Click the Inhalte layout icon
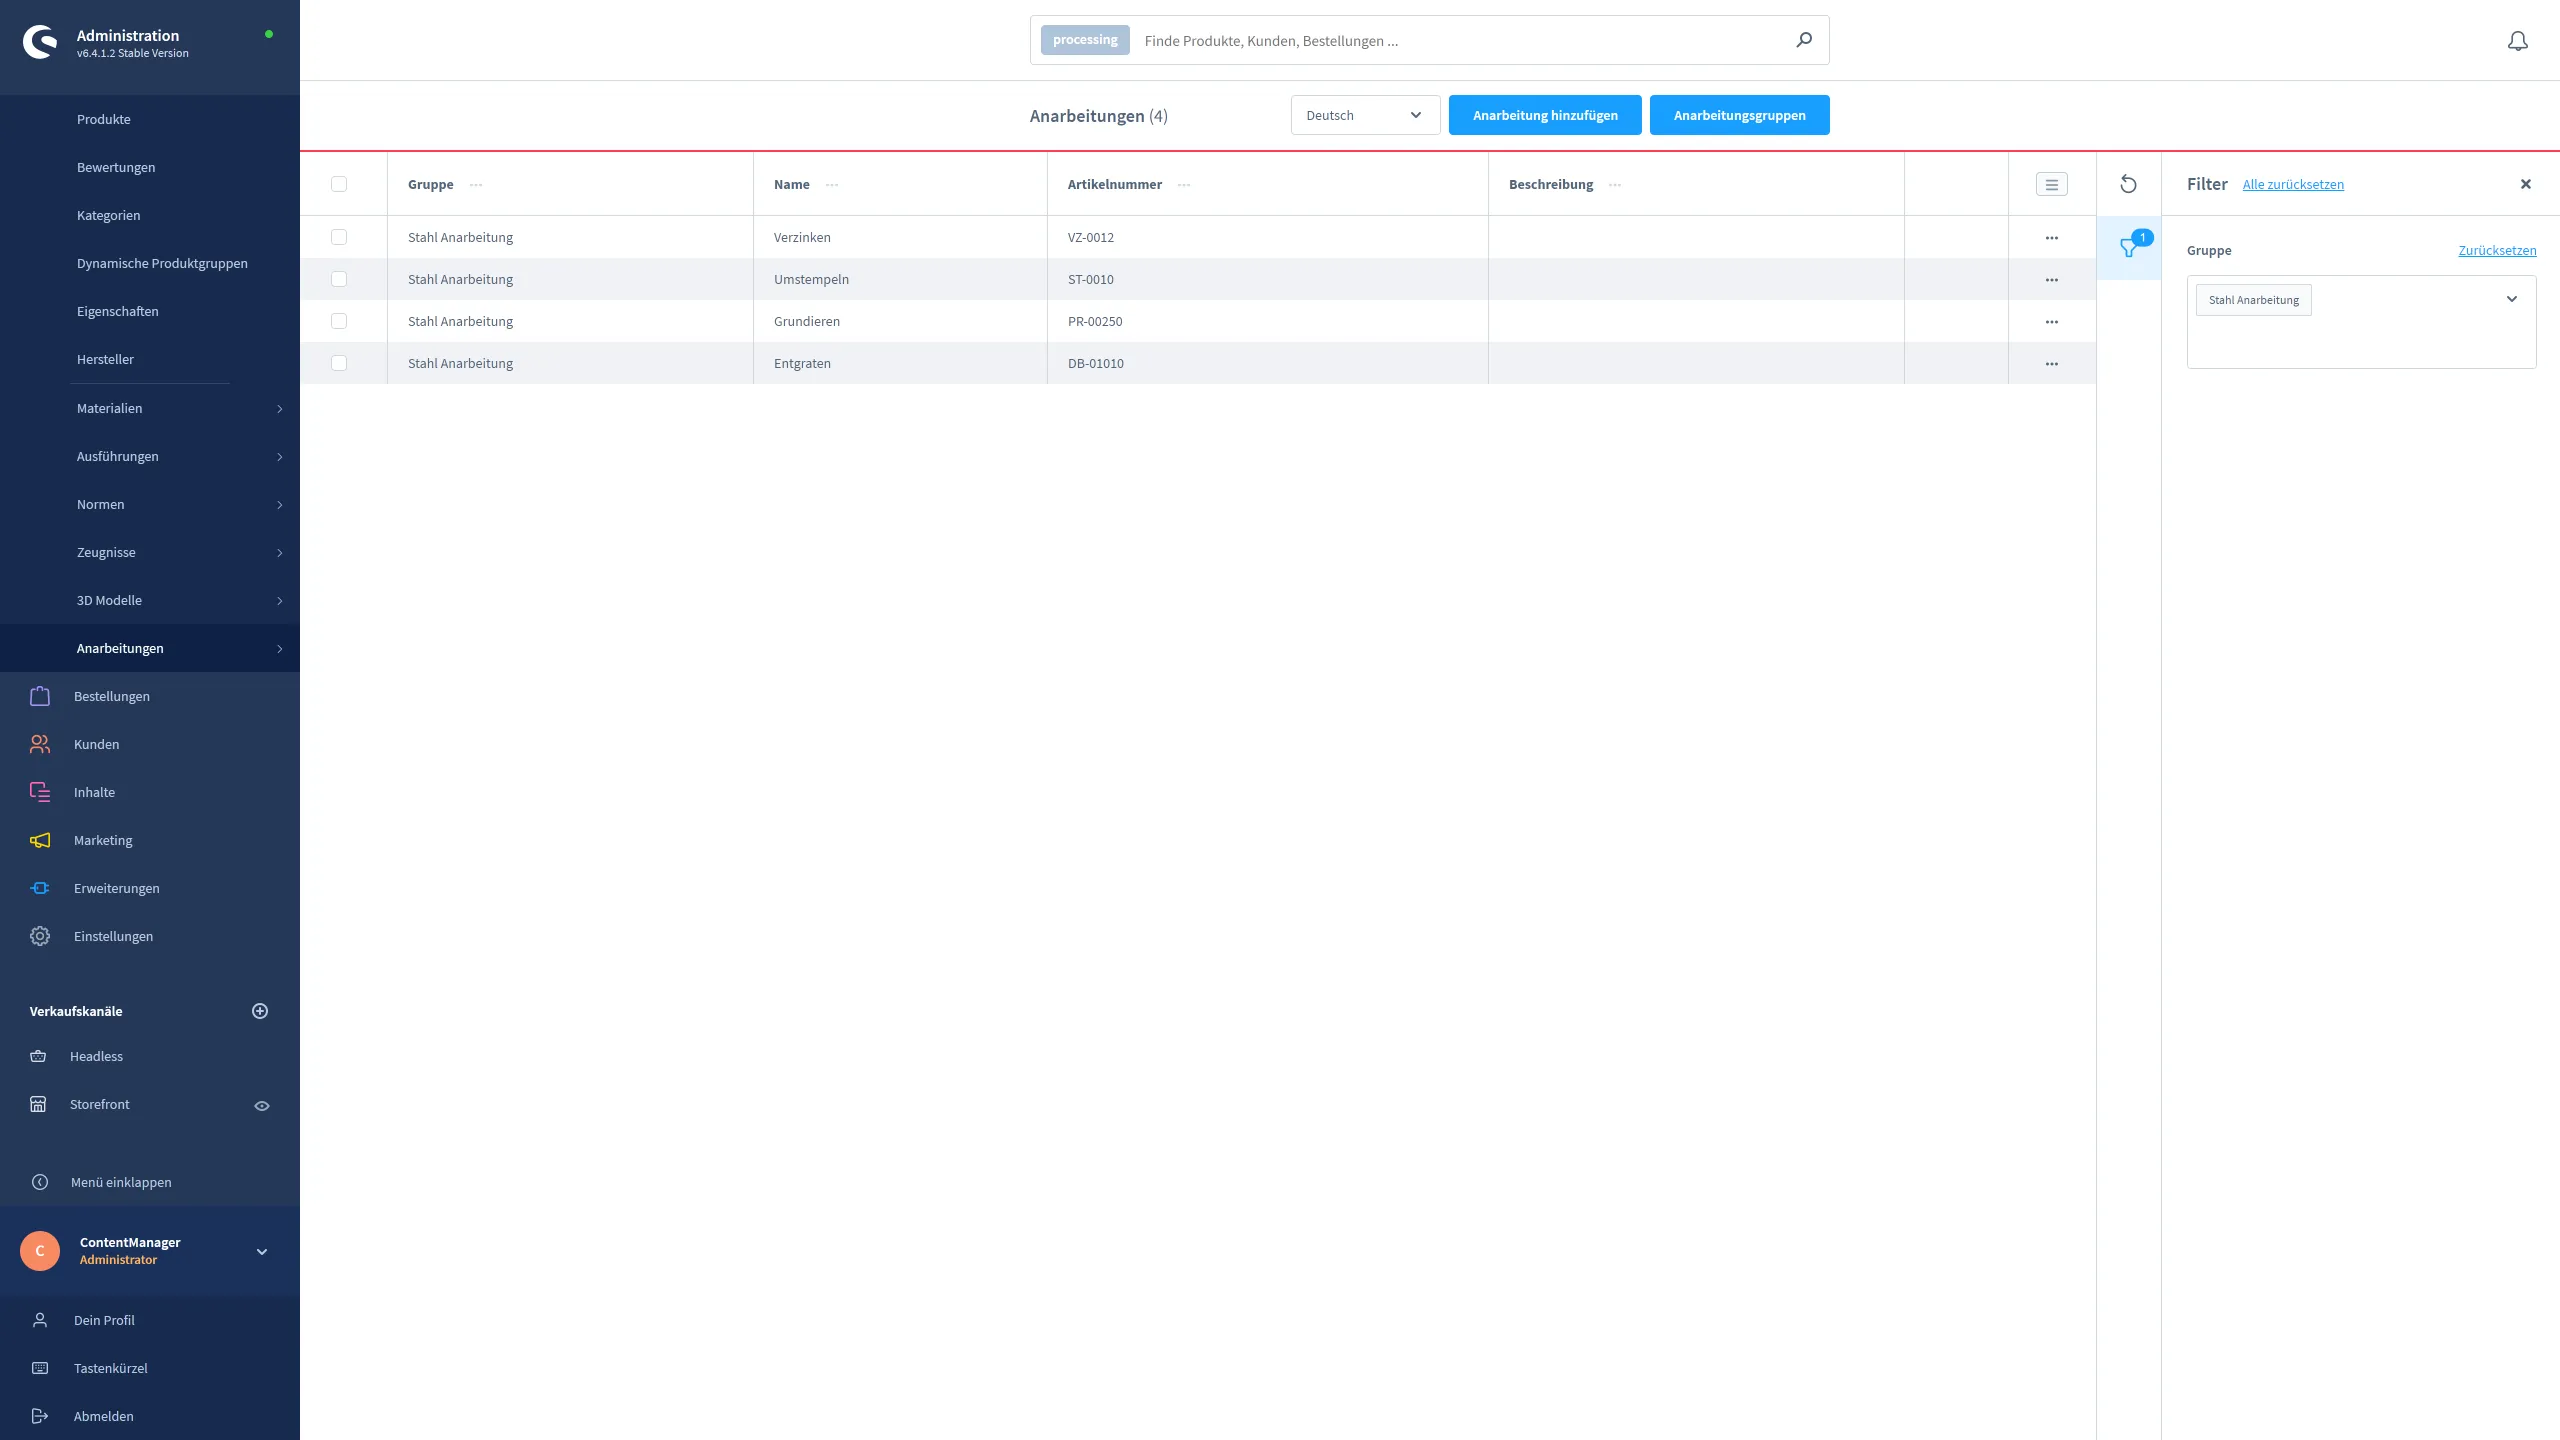2560x1440 pixels. [40, 792]
